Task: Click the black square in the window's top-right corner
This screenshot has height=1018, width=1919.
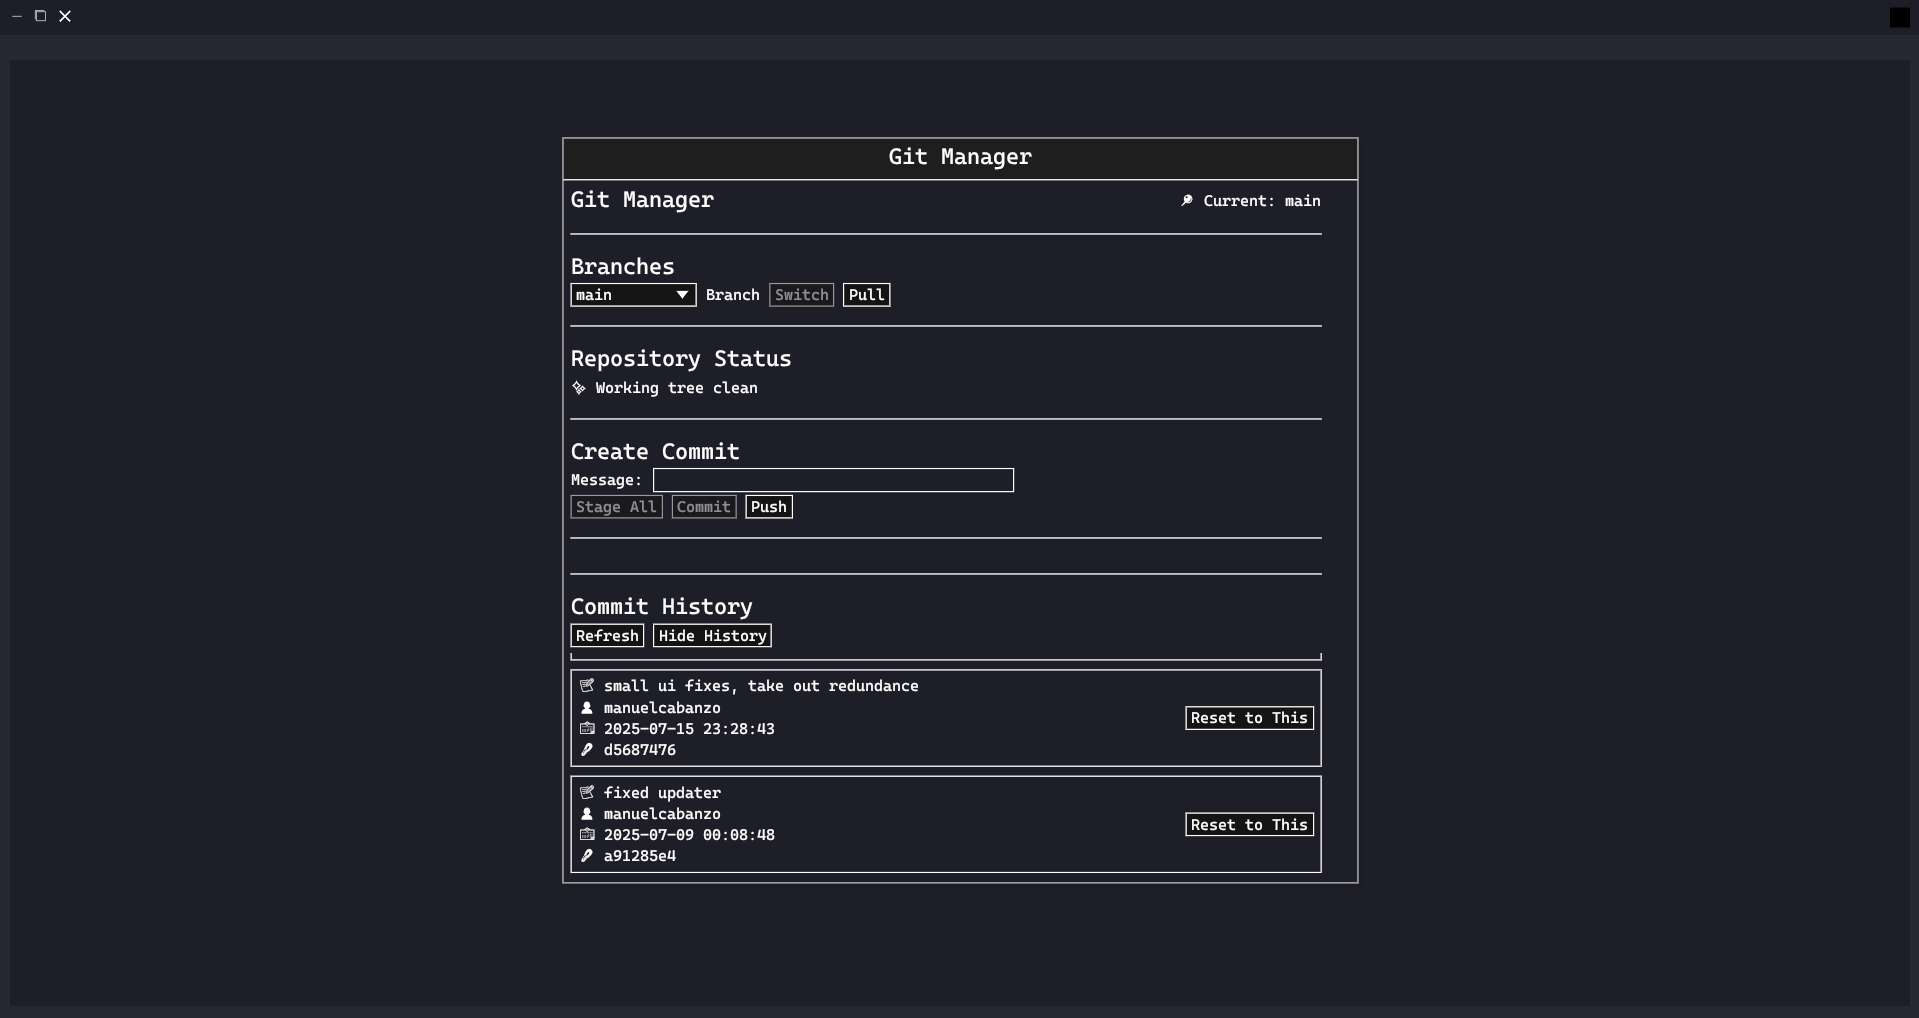Action: point(1899,17)
